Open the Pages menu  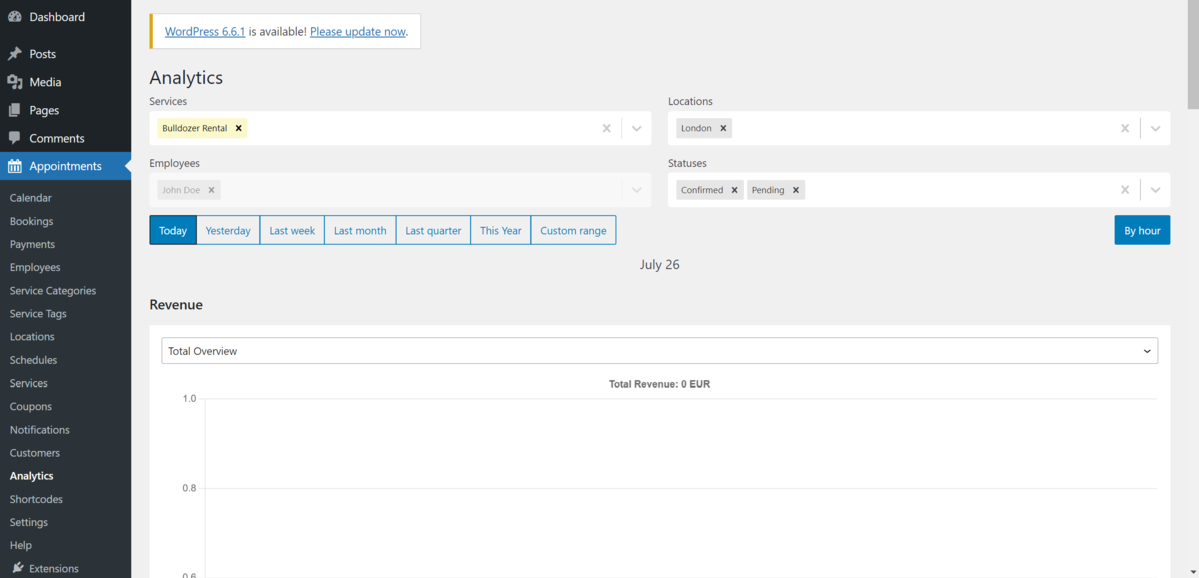65,110
